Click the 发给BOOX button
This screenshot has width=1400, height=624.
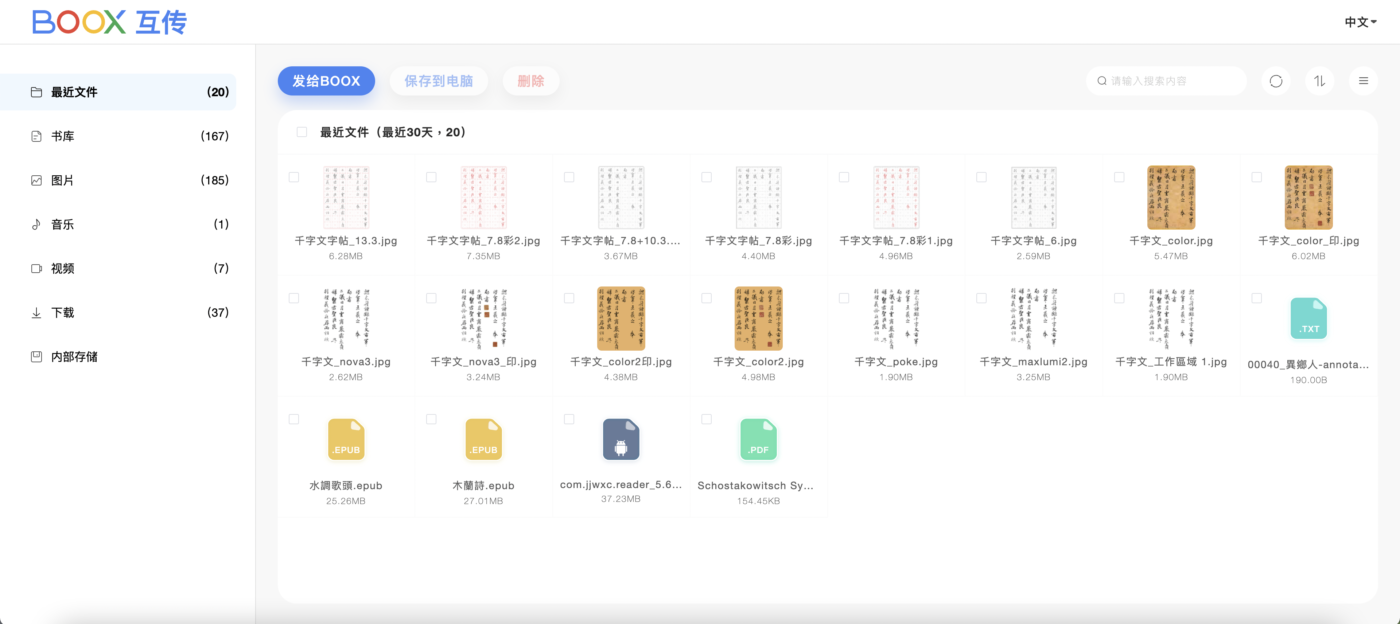coord(326,81)
